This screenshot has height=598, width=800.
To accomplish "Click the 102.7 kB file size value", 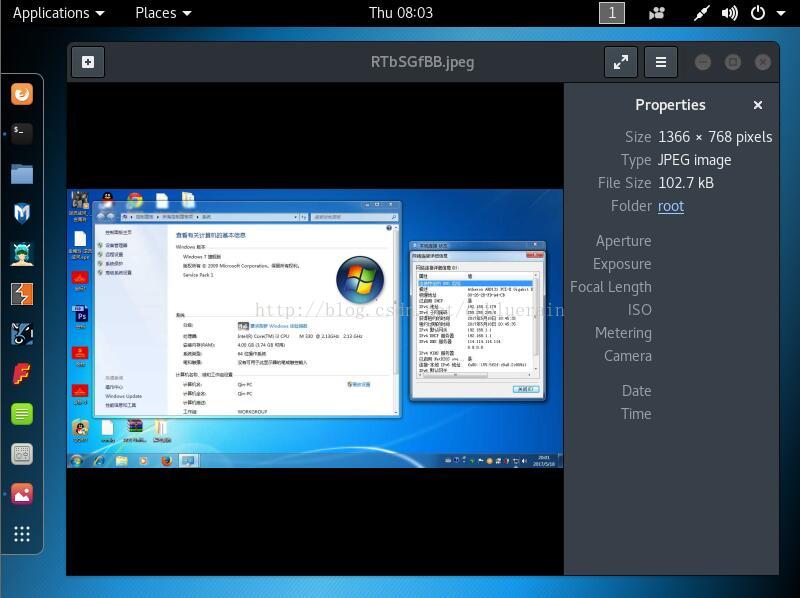I will (x=686, y=183).
